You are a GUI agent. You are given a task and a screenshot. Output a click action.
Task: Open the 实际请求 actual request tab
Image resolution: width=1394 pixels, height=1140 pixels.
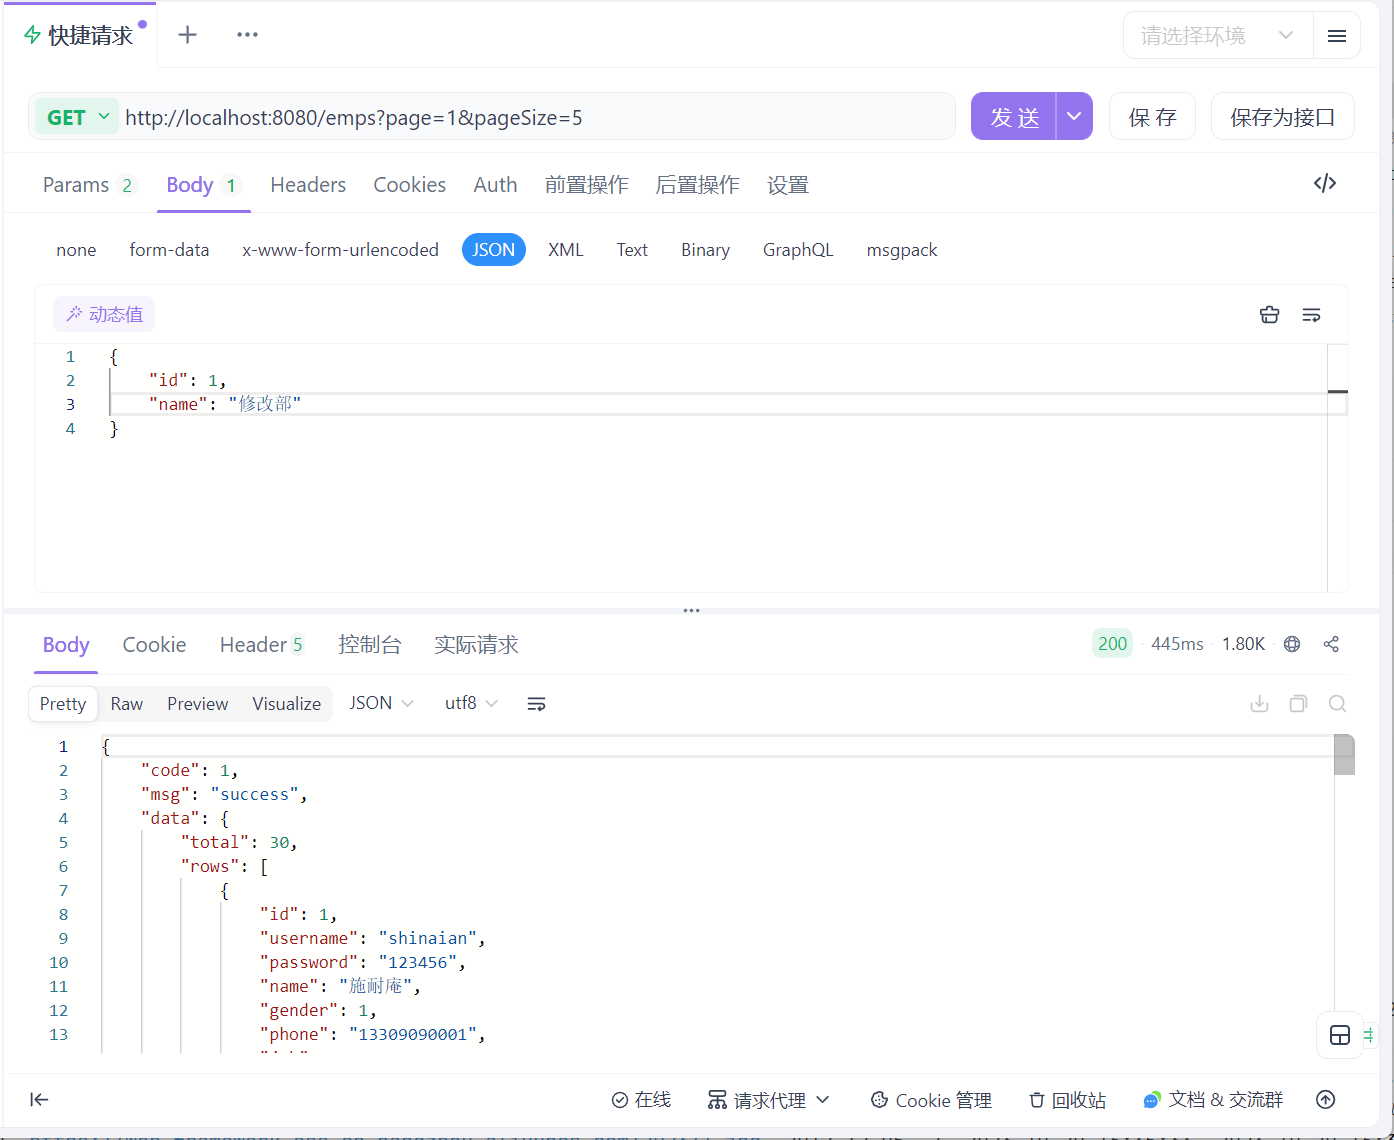coord(476,645)
